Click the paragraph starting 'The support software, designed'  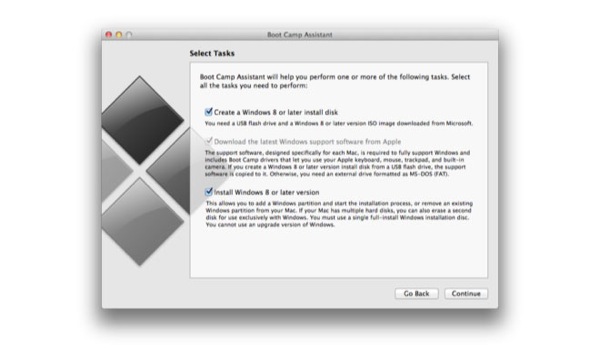(338, 163)
